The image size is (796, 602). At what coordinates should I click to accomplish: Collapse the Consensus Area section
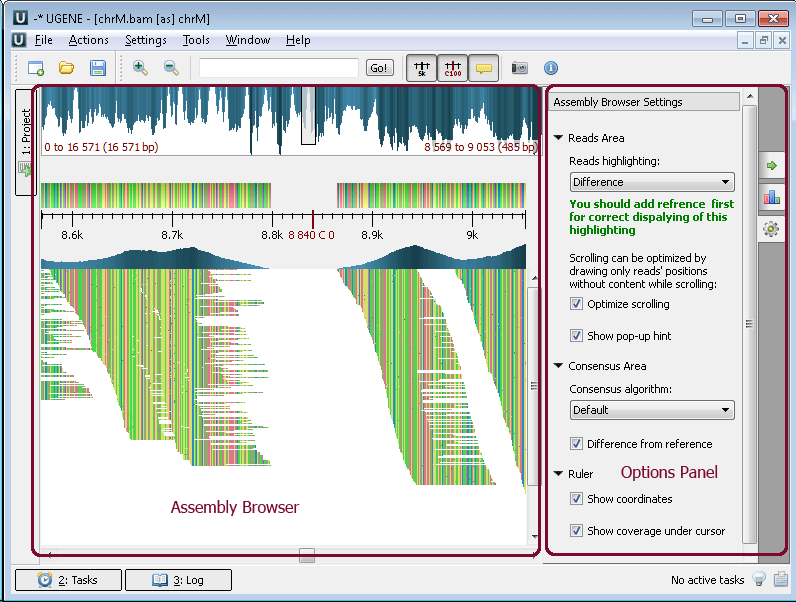pos(558,365)
